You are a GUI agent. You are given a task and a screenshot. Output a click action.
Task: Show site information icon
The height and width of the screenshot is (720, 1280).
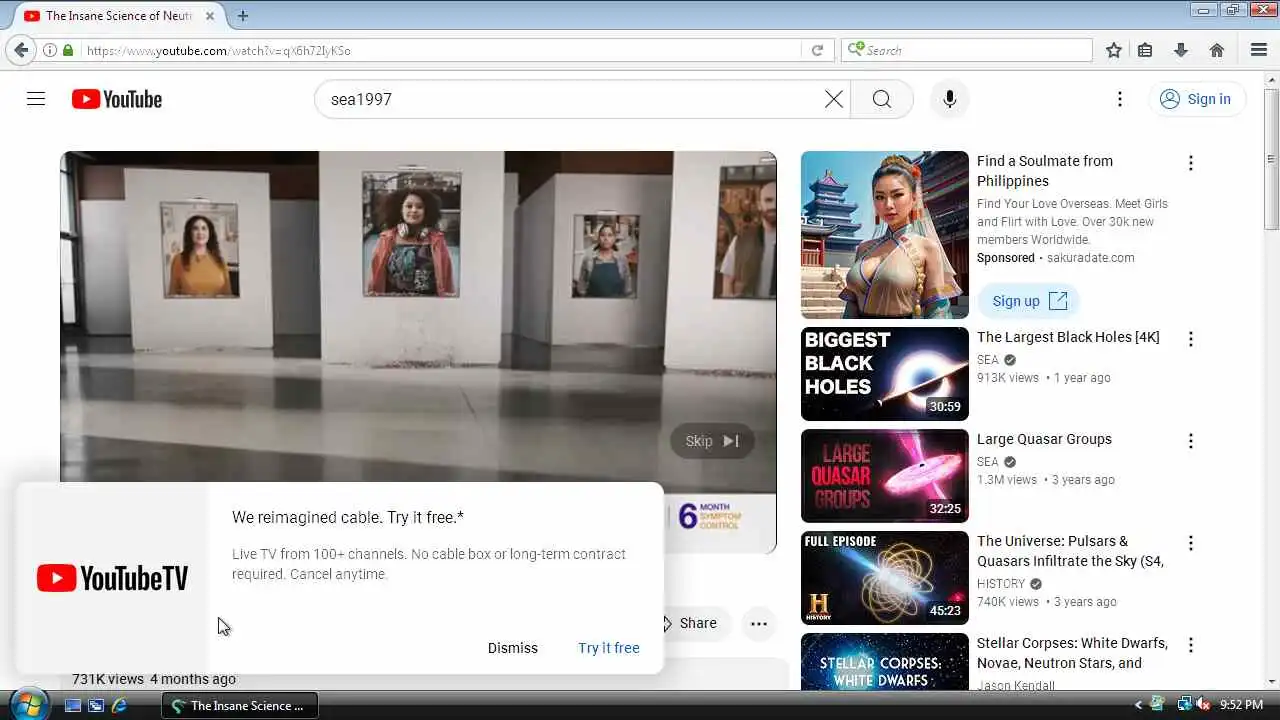click(49, 50)
